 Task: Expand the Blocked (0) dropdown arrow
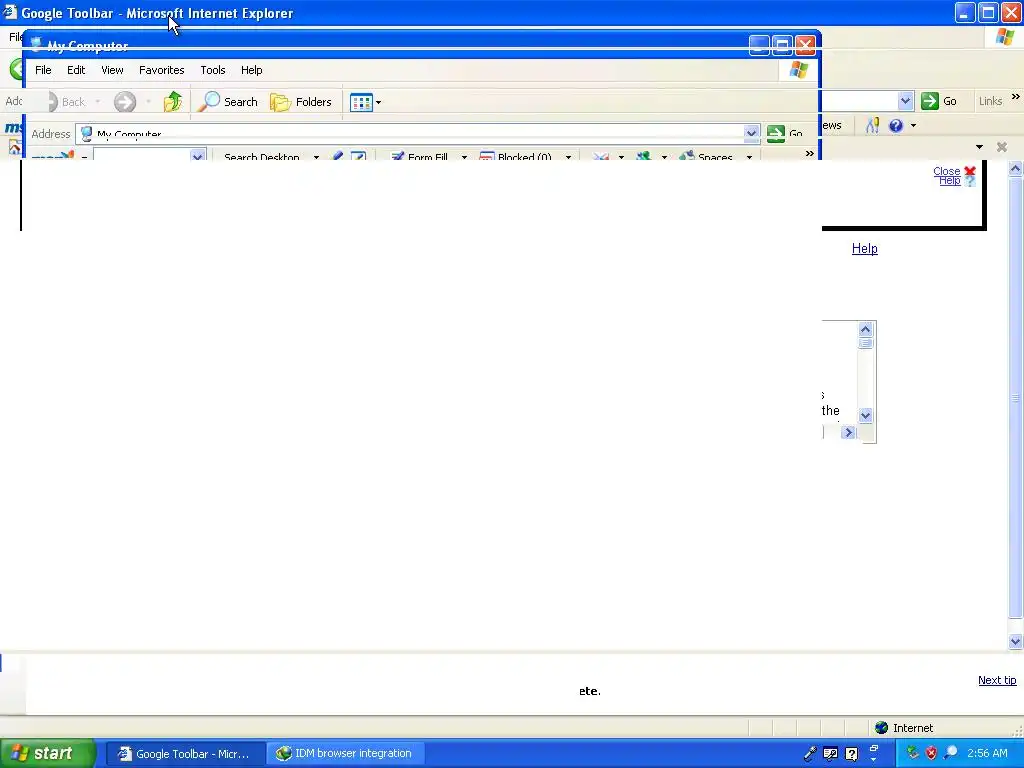(568, 157)
